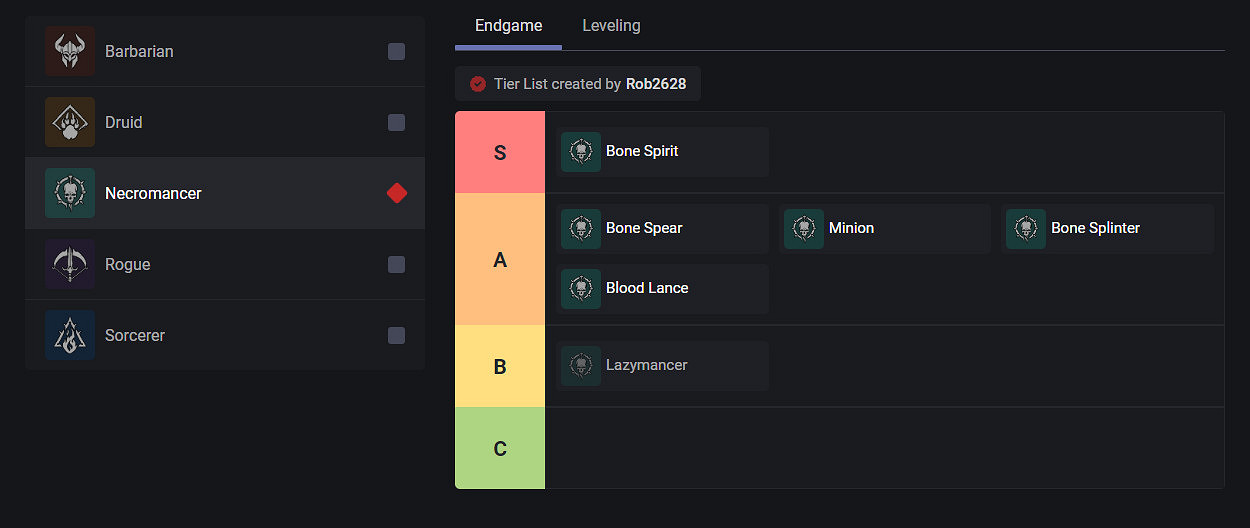The image size is (1250, 528).
Task: Click the Rogue bow class icon
Action: pyautogui.click(x=70, y=264)
